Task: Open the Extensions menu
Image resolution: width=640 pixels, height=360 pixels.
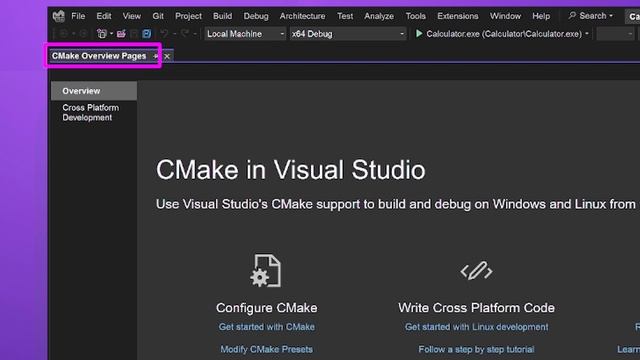Action: tap(458, 16)
